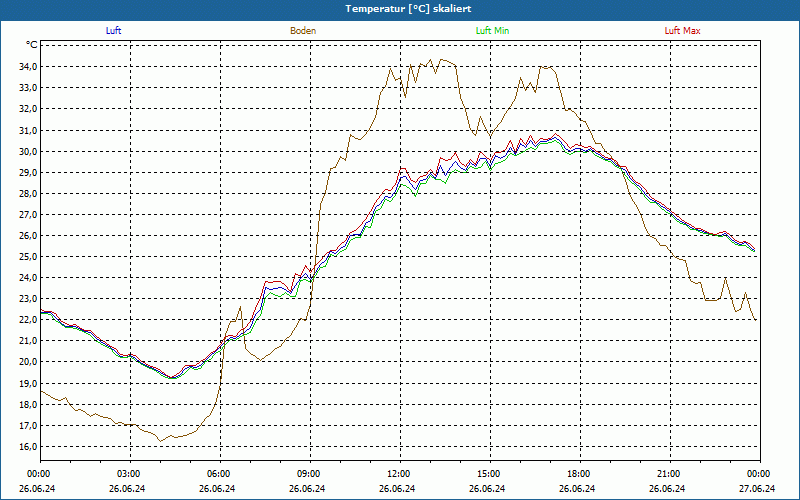This screenshot has width=800, height=500.
Task: Click the '20,0' y-axis value
Action: point(28,362)
